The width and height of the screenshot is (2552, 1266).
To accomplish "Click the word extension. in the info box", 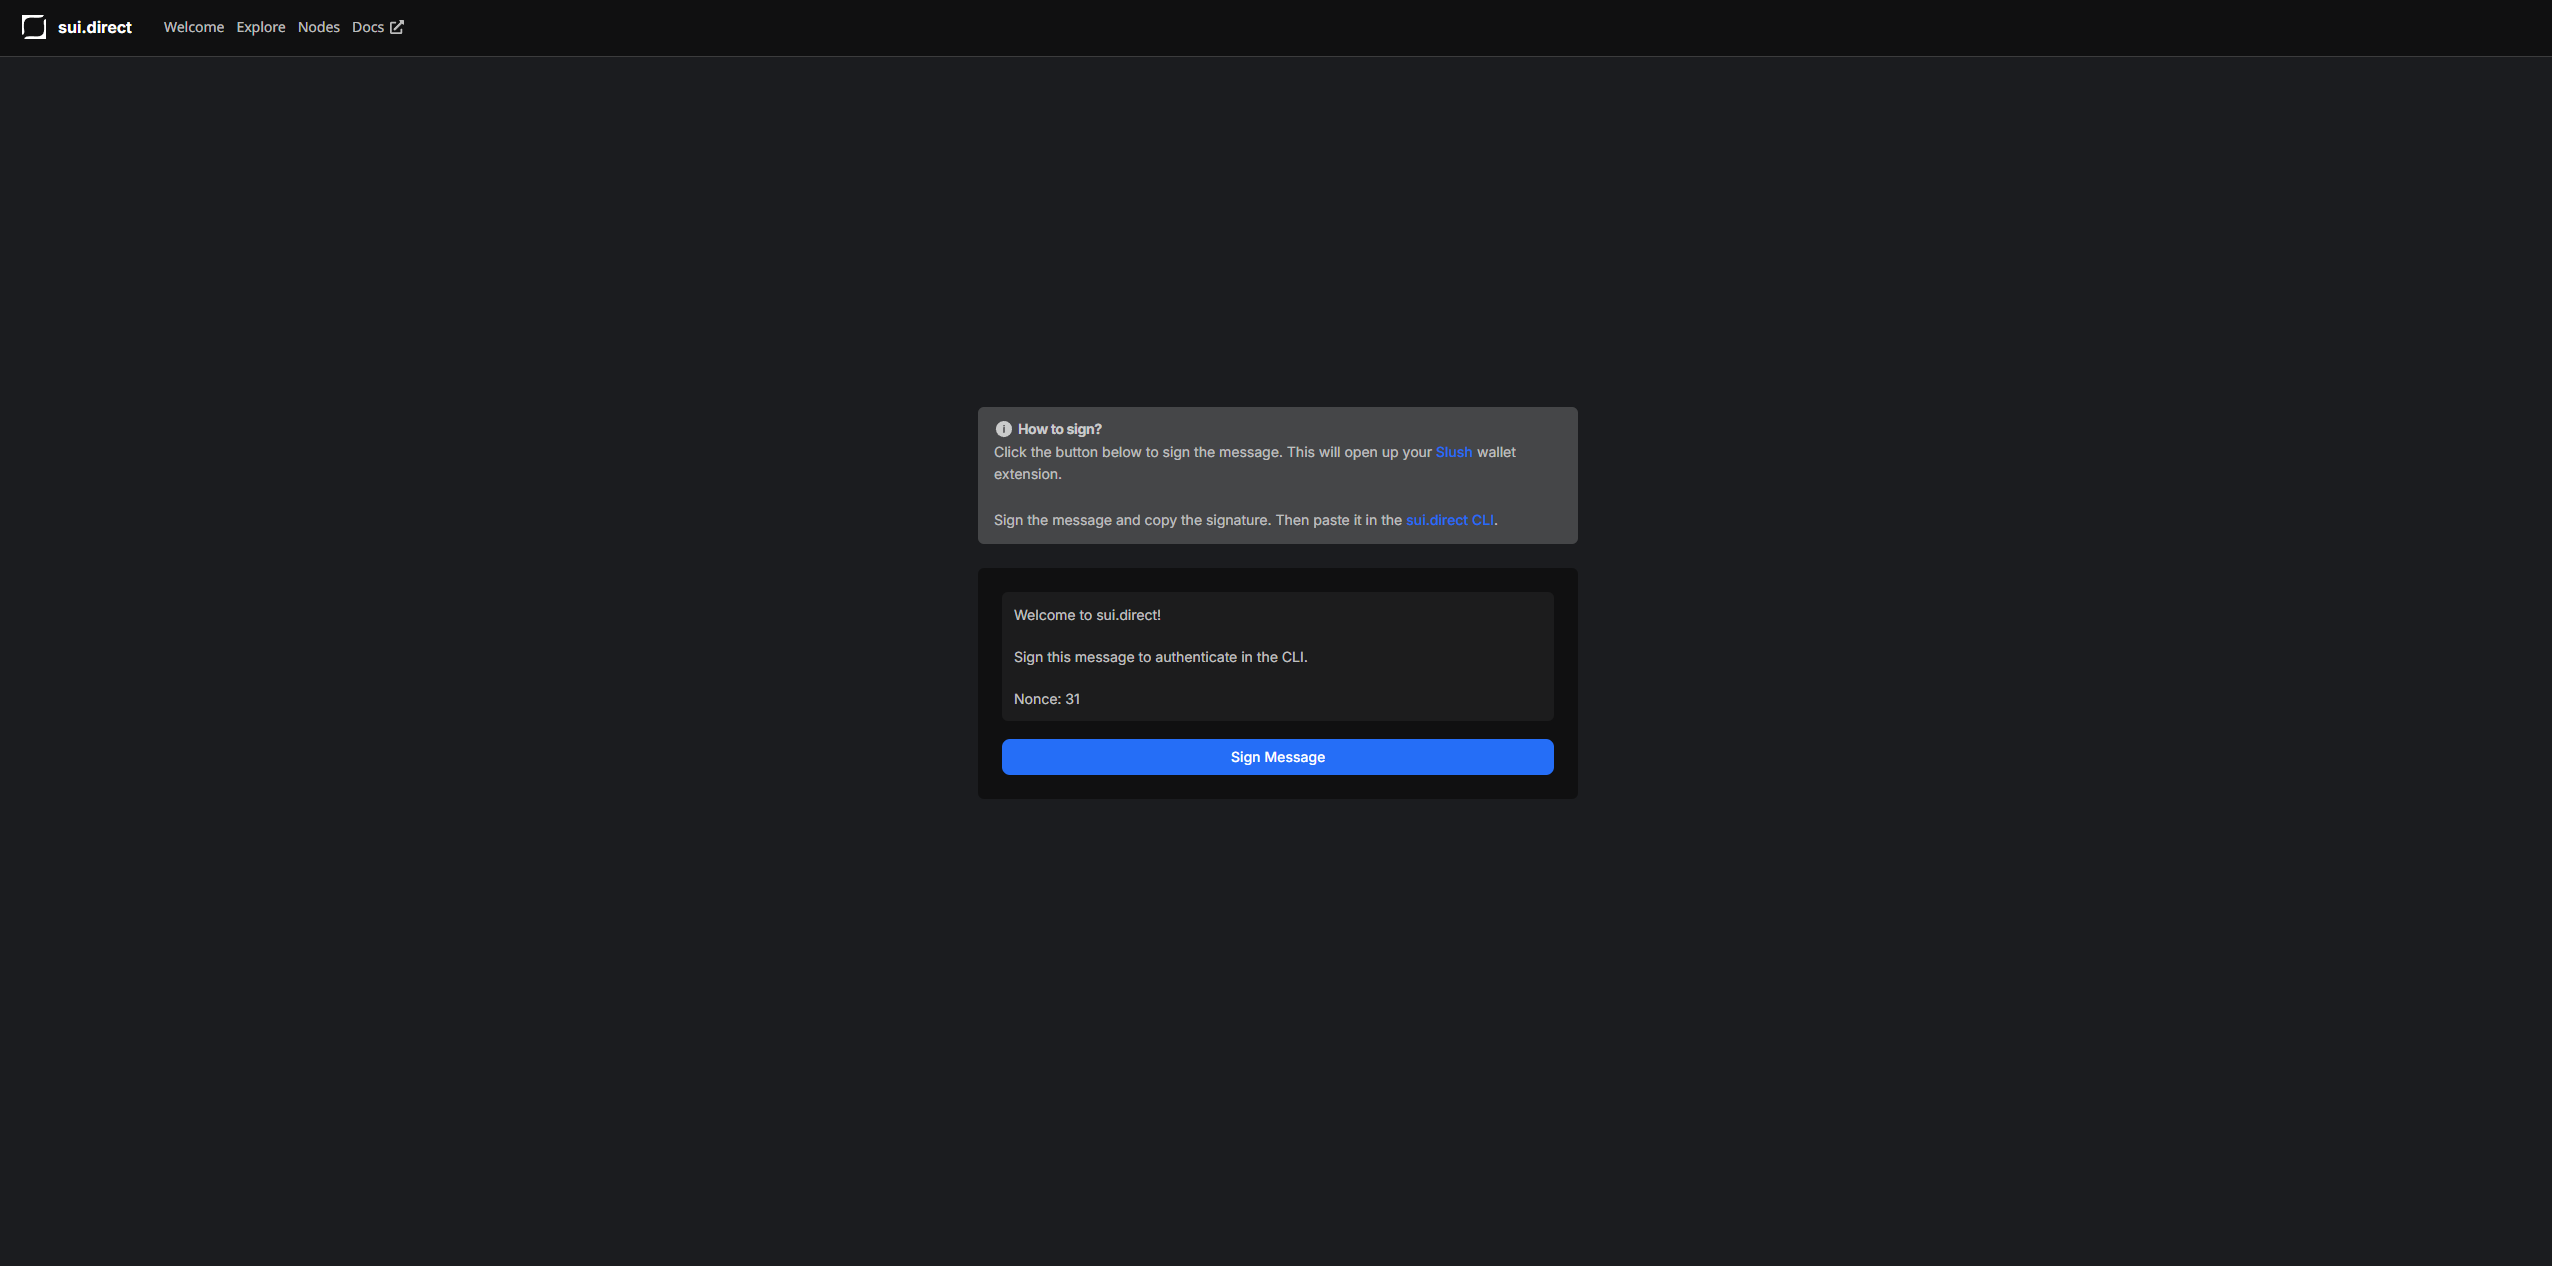I will [x=1027, y=474].
